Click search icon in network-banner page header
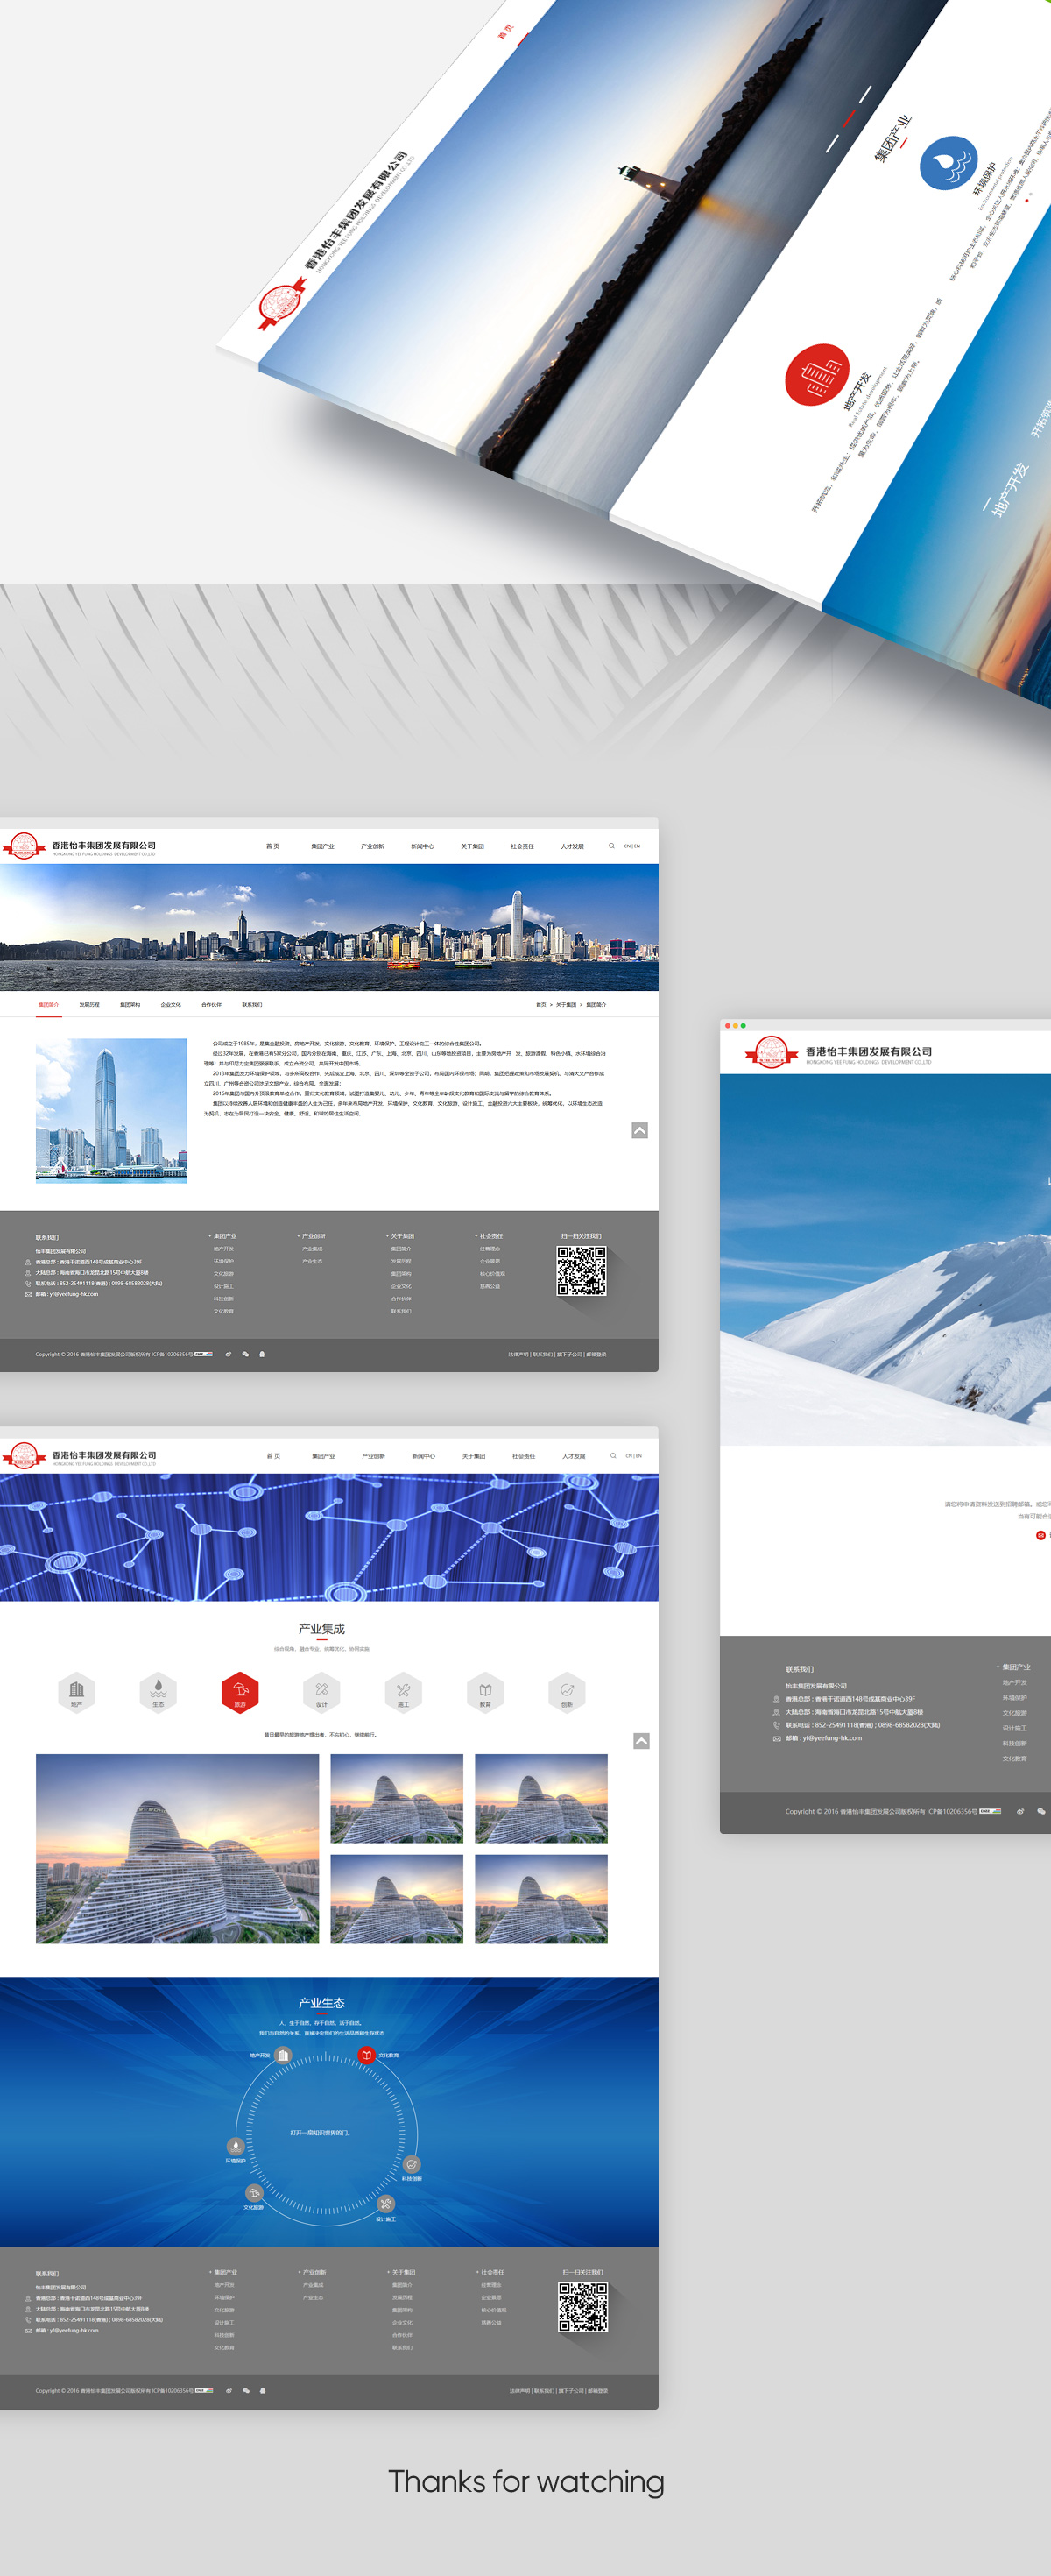Image resolution: width=1051 pixels, height=2576 pixels. point(613,1456)
